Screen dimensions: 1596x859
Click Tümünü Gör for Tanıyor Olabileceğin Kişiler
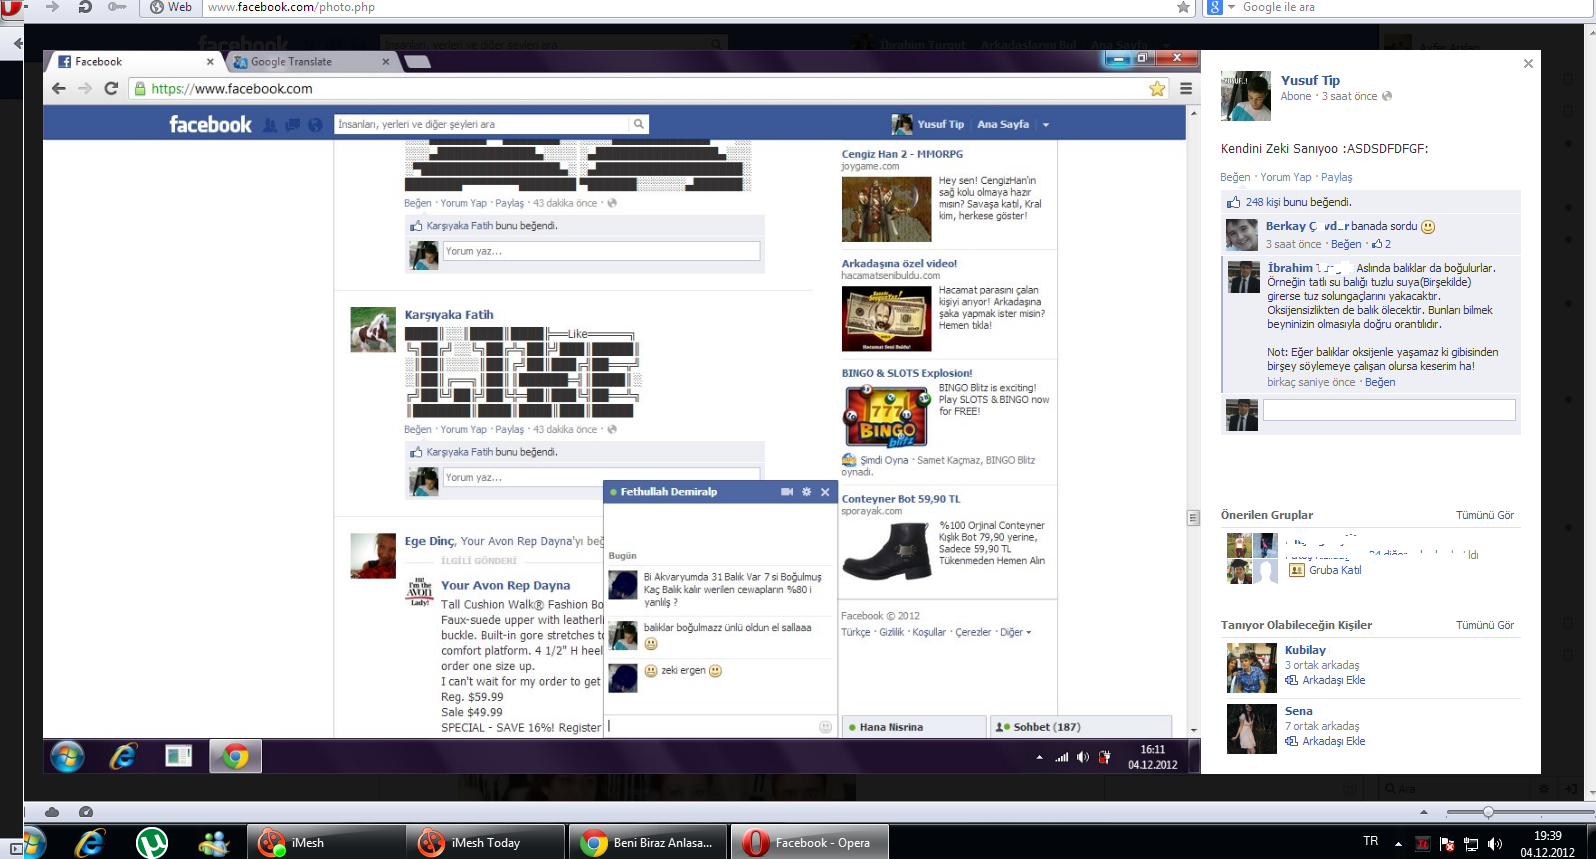click(1485, 625)
